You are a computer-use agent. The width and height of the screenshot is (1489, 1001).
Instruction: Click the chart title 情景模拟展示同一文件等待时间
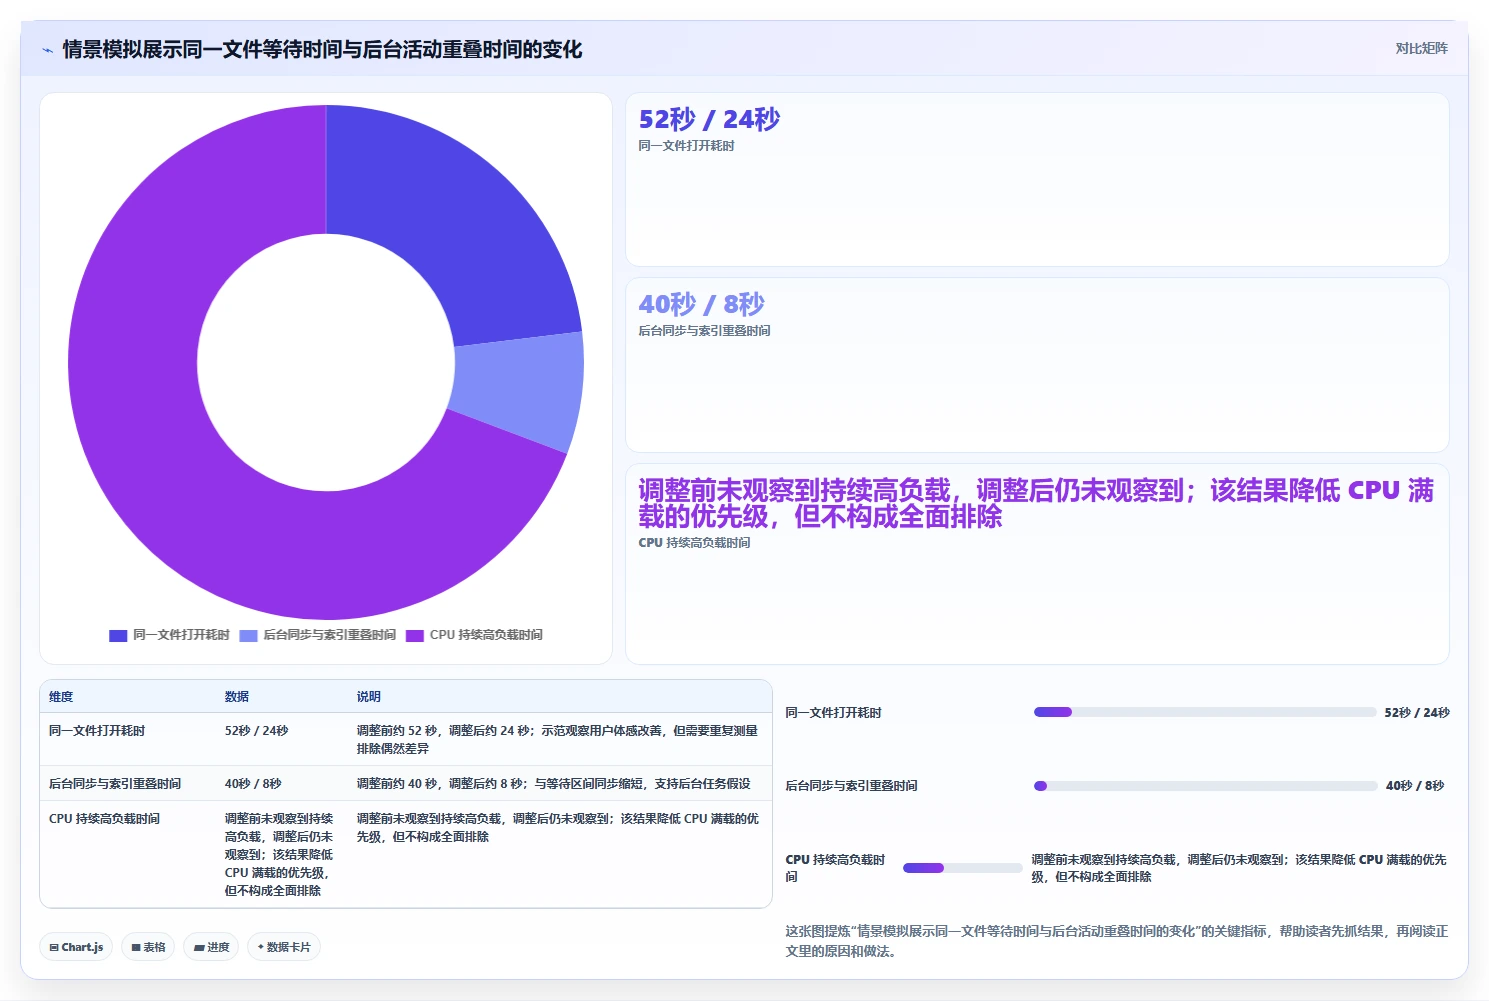322,49
